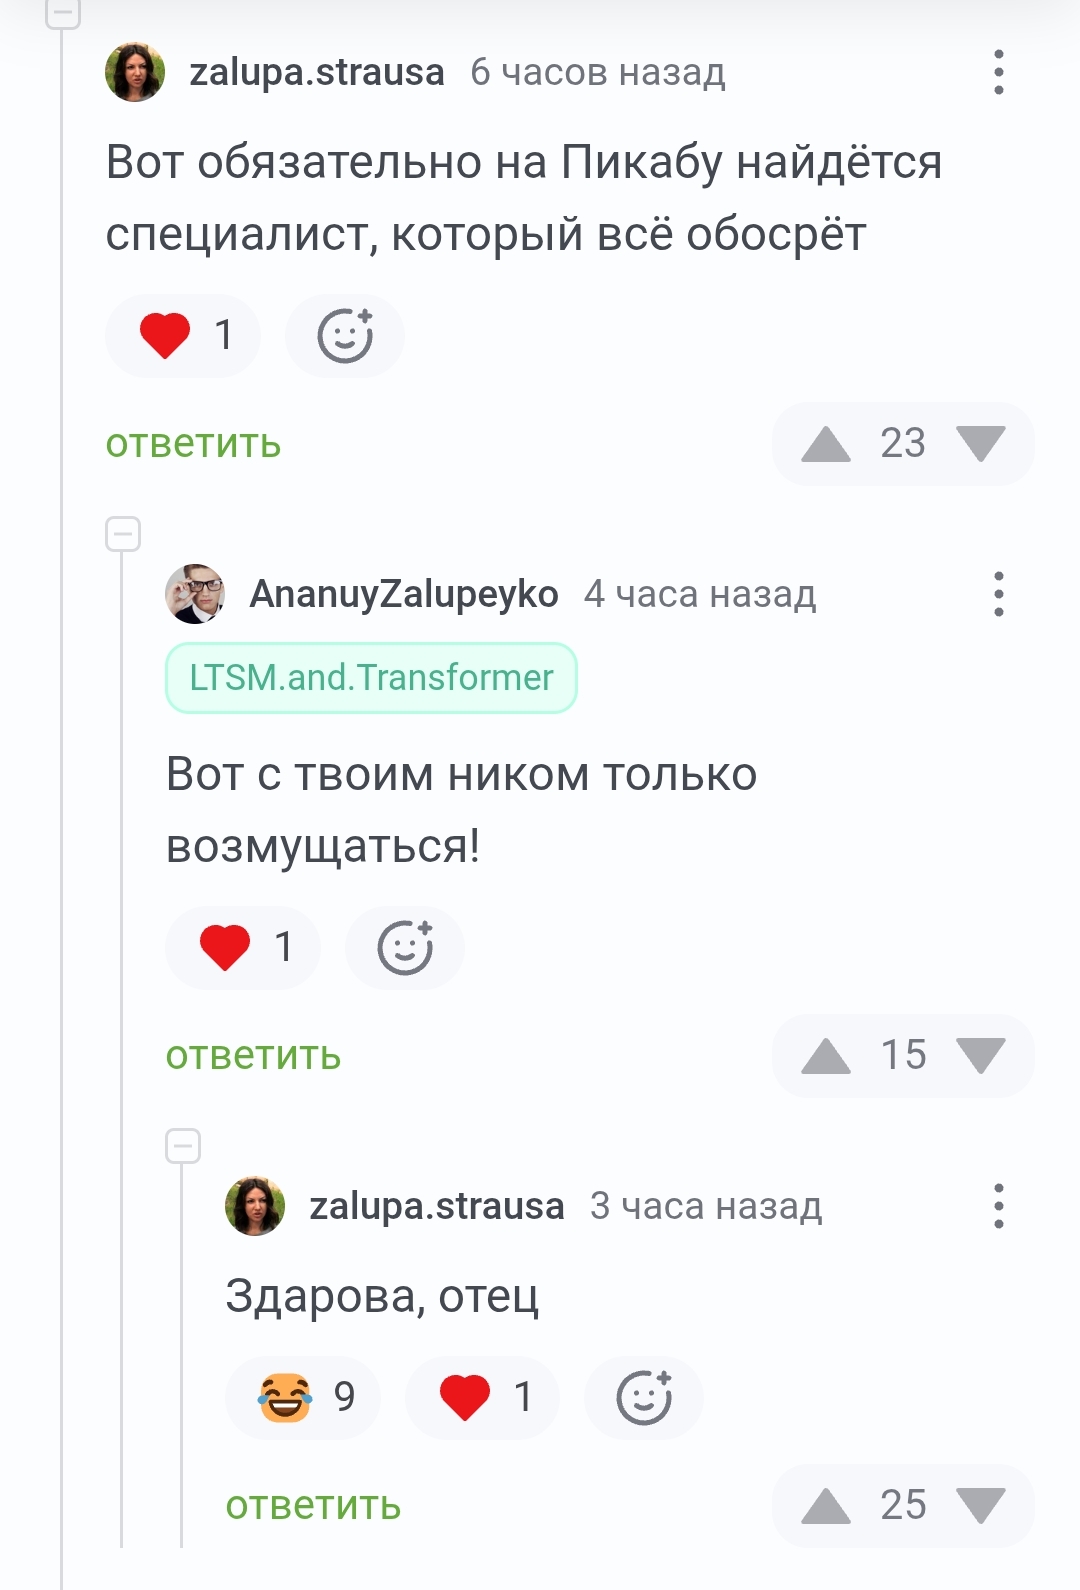Add emoji reaction to first comment
The width and height of the screenshot is (1080, 1590).
coord(345,335)
